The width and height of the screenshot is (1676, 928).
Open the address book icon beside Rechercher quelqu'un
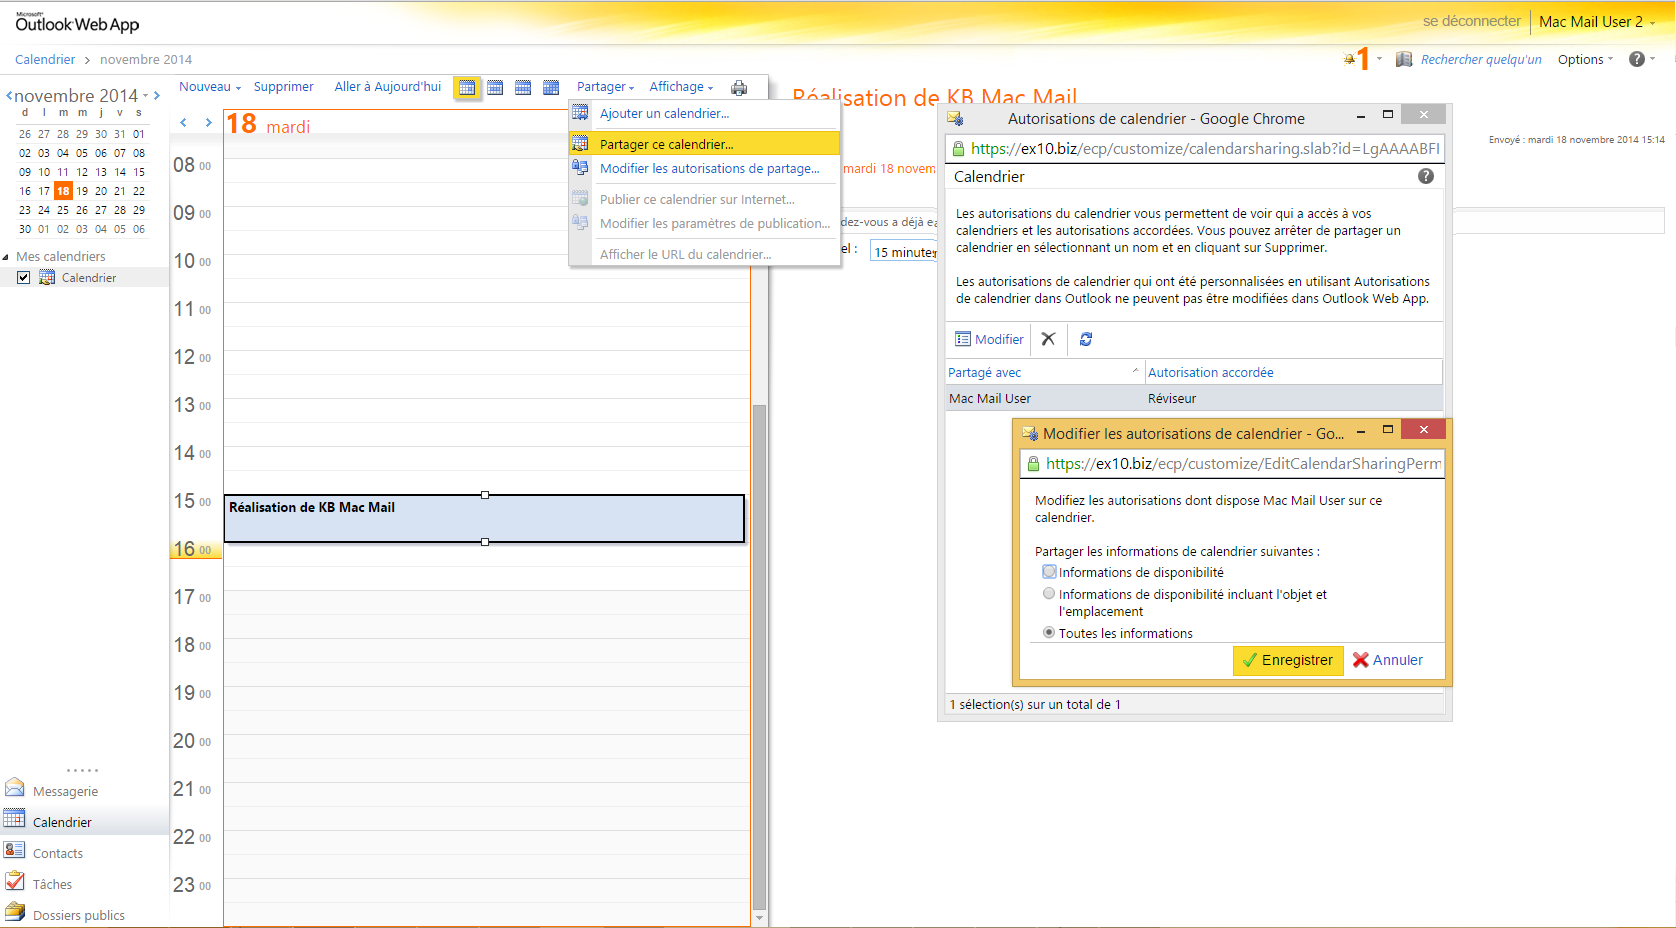1404,59
